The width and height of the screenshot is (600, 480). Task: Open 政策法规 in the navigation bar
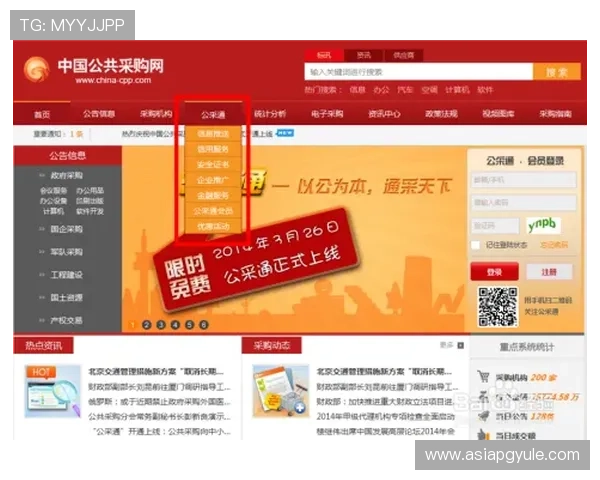(x=441, y=114)
